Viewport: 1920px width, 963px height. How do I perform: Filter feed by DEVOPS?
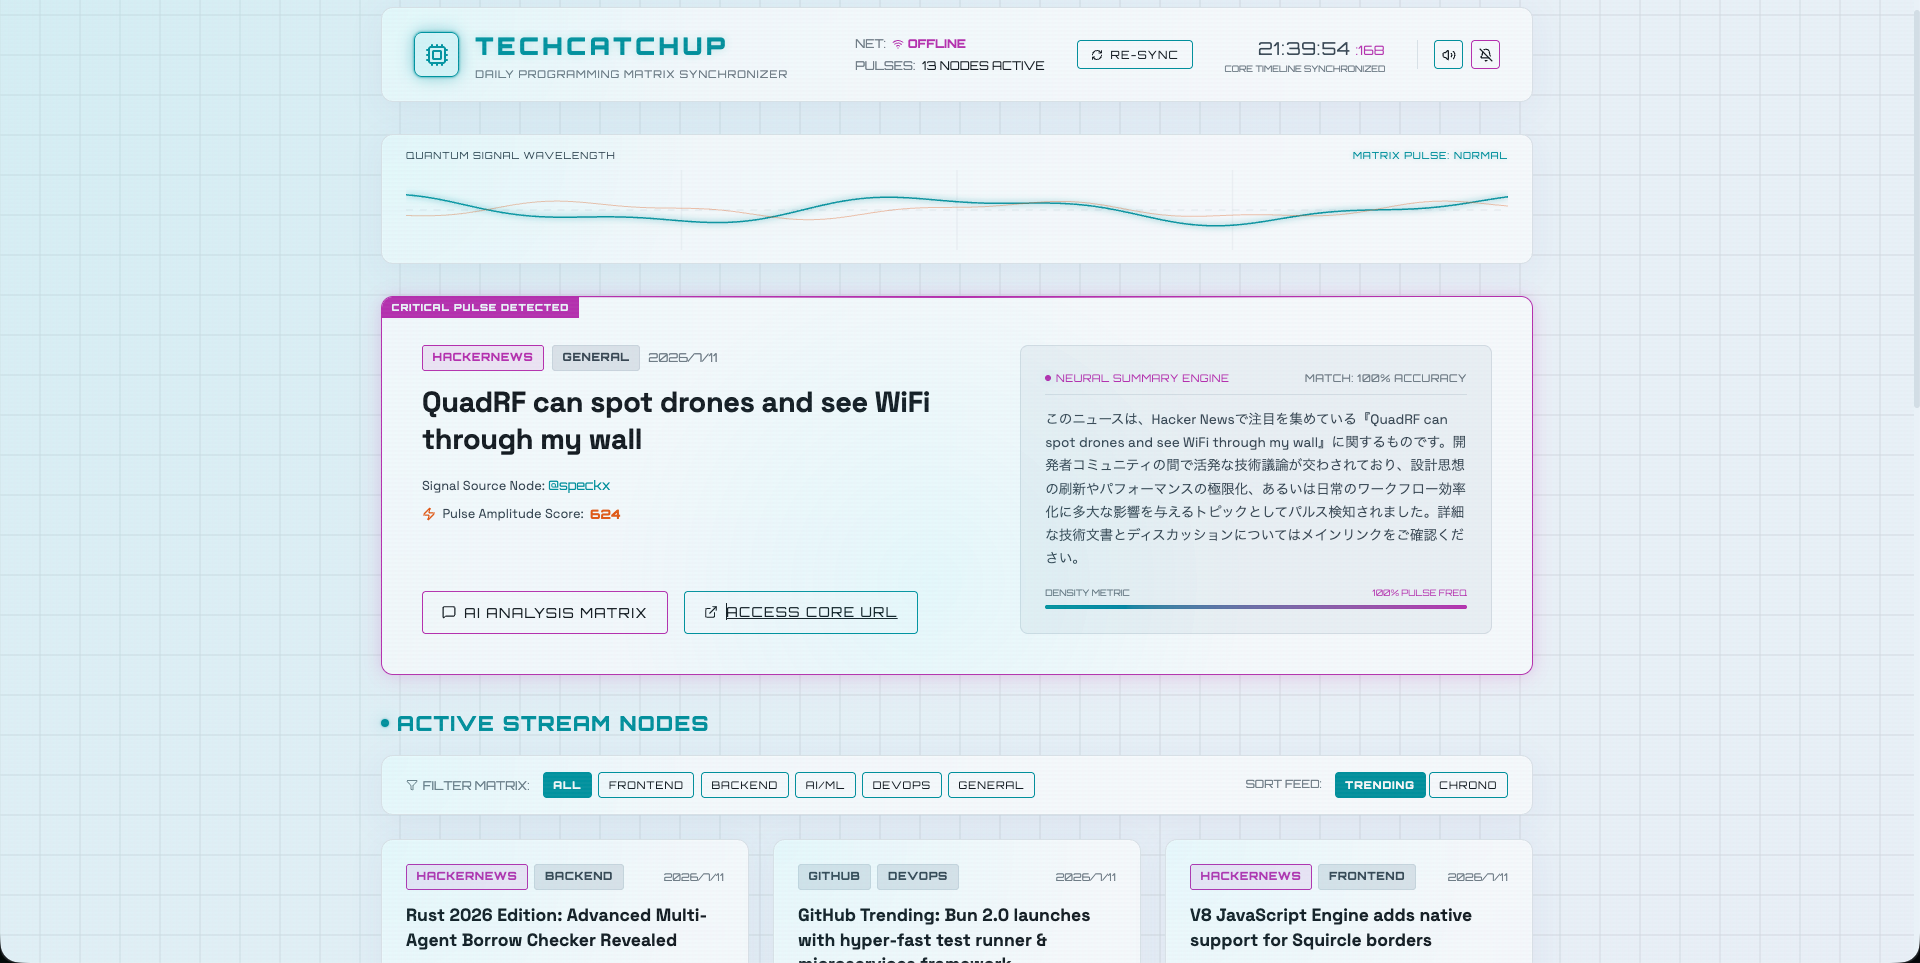901,785
